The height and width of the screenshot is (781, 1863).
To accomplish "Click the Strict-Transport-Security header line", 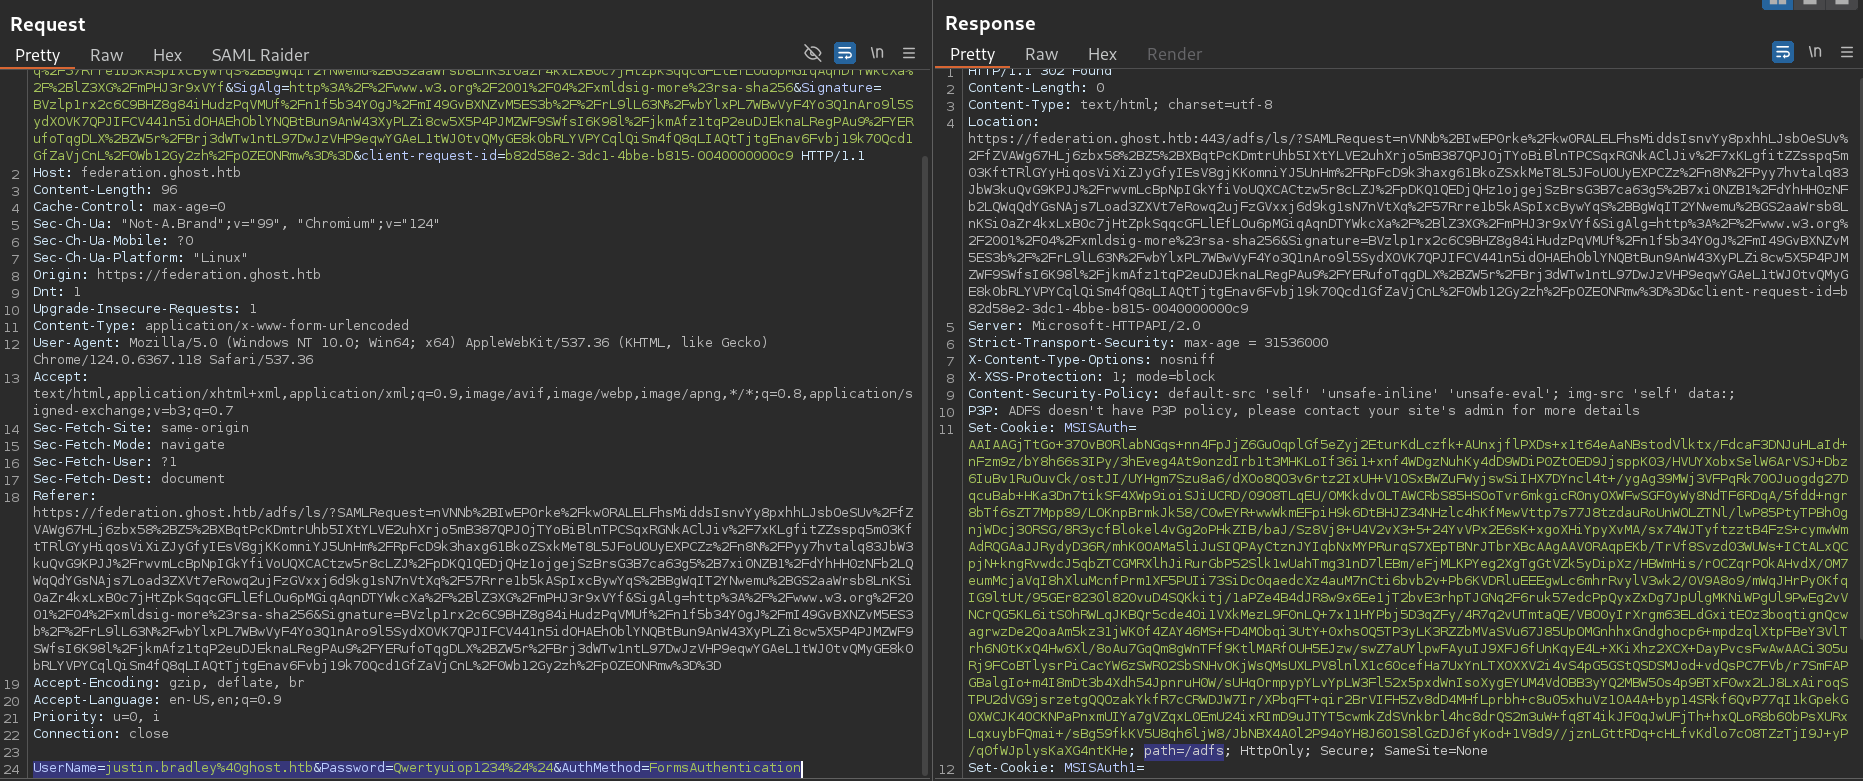I will pos(1148,342).
